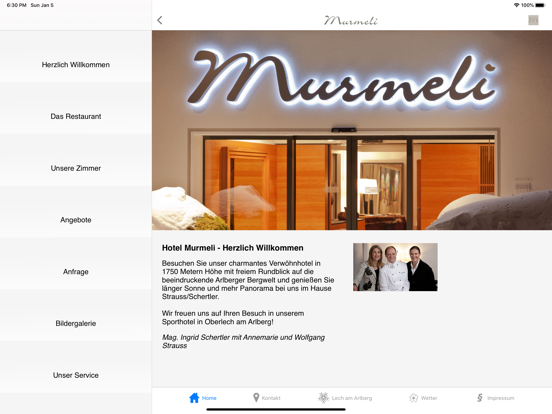This screenshot has width=552, height=414.
Task: Open the Bildergalerie menu entry
Action: (76, 324)
